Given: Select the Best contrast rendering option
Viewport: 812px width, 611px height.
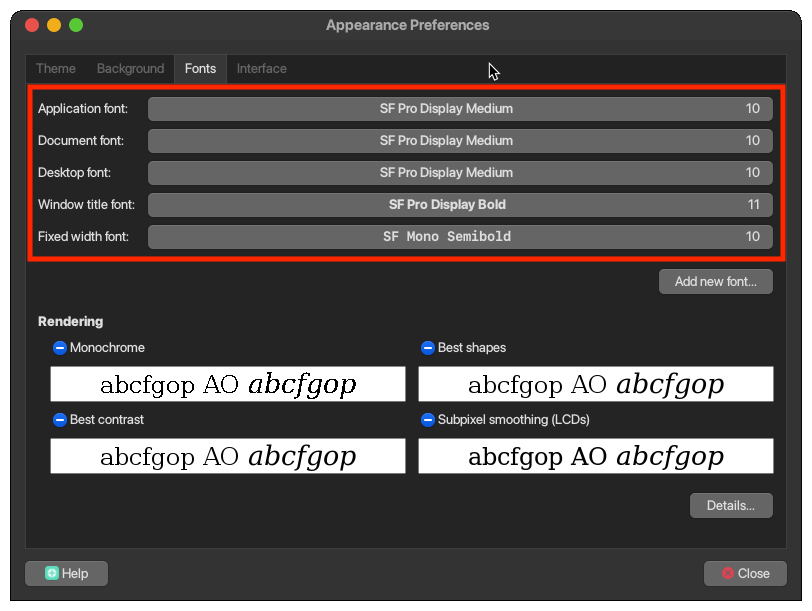Looking at the screenshot, I should pyautogui.click(x=60, y=420).
